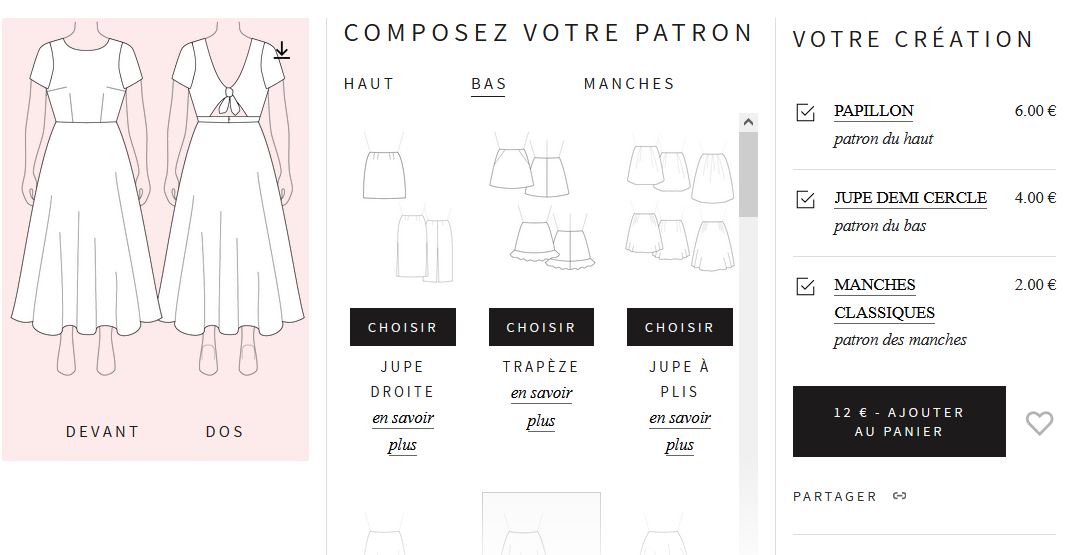Click the heart favorite icon

[x=1039, y=423]
